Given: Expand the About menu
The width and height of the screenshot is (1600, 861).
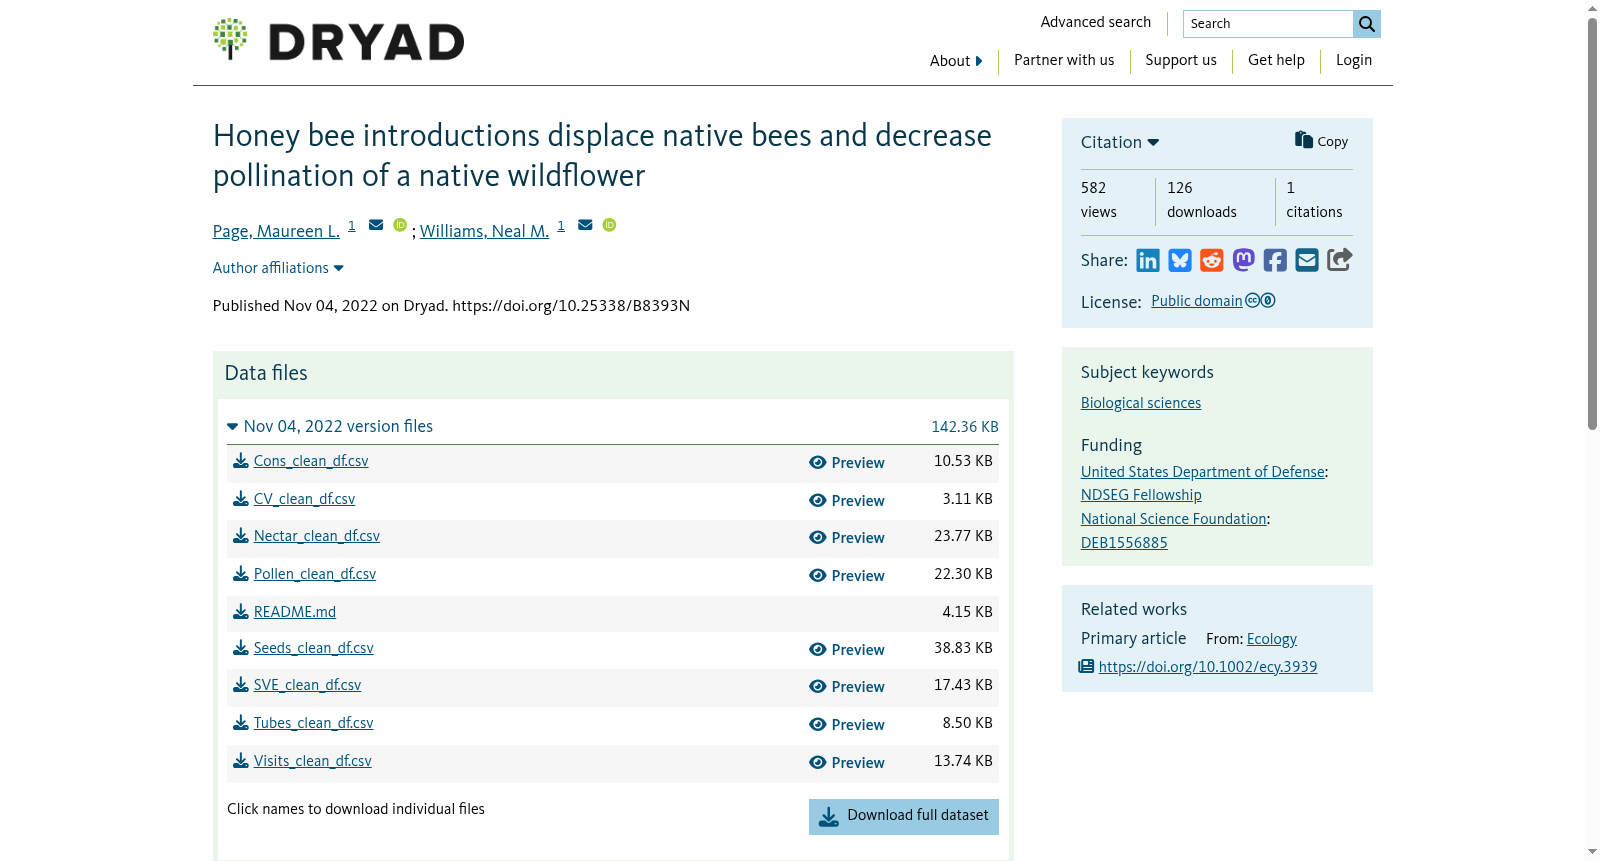Looking at the screenshot, I should 956,61.
